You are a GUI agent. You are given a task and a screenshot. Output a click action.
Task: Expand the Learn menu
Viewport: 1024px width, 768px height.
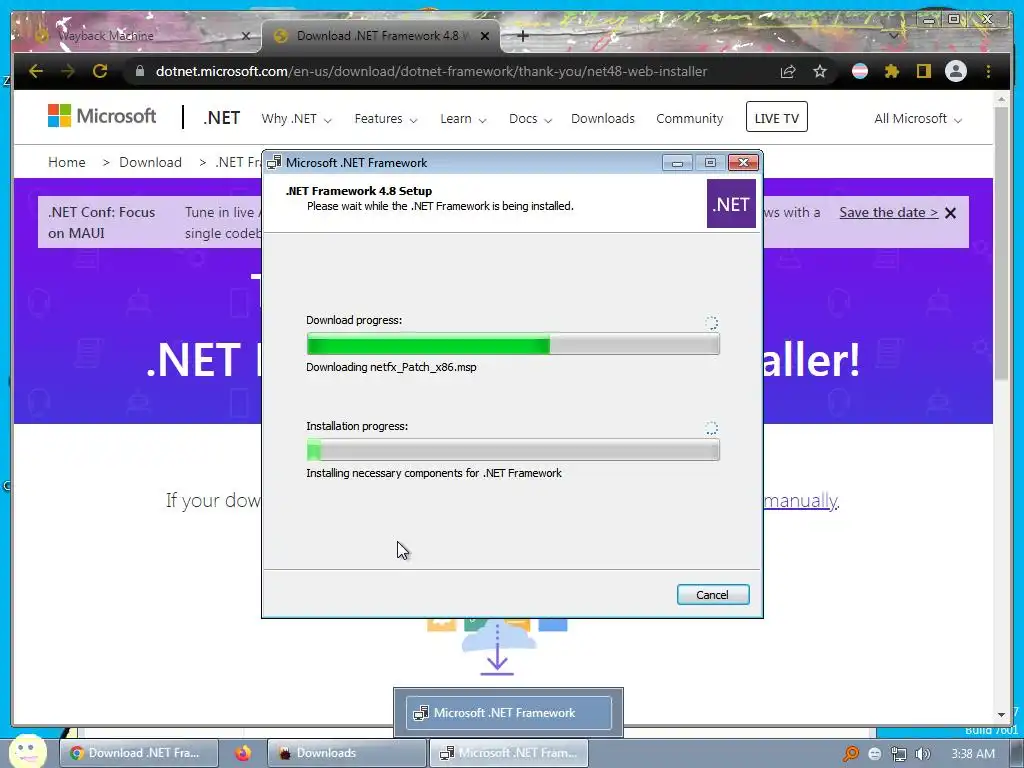[x=463, y=119]
